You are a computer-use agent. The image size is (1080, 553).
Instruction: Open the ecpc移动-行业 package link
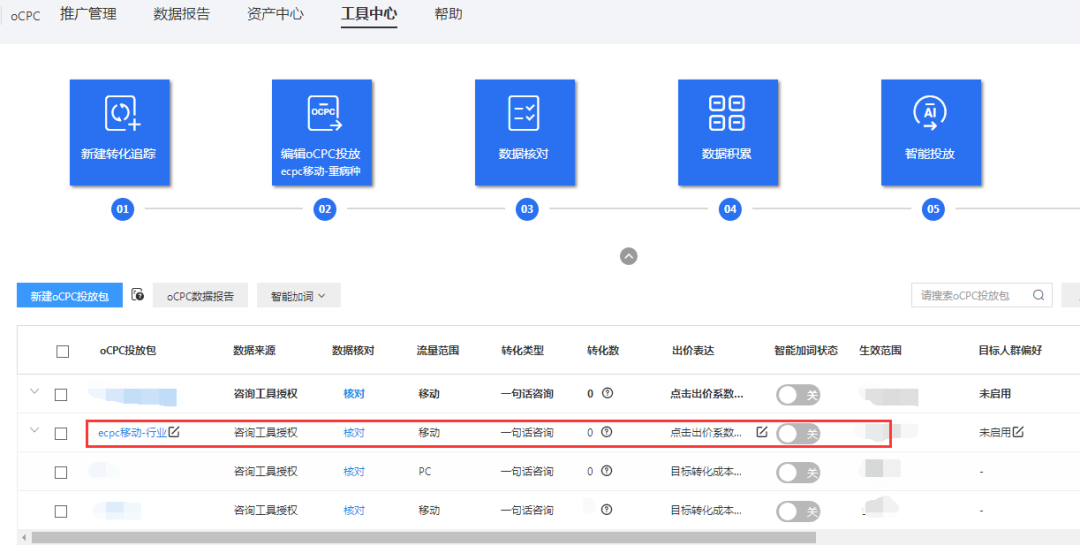coord(132,432)
